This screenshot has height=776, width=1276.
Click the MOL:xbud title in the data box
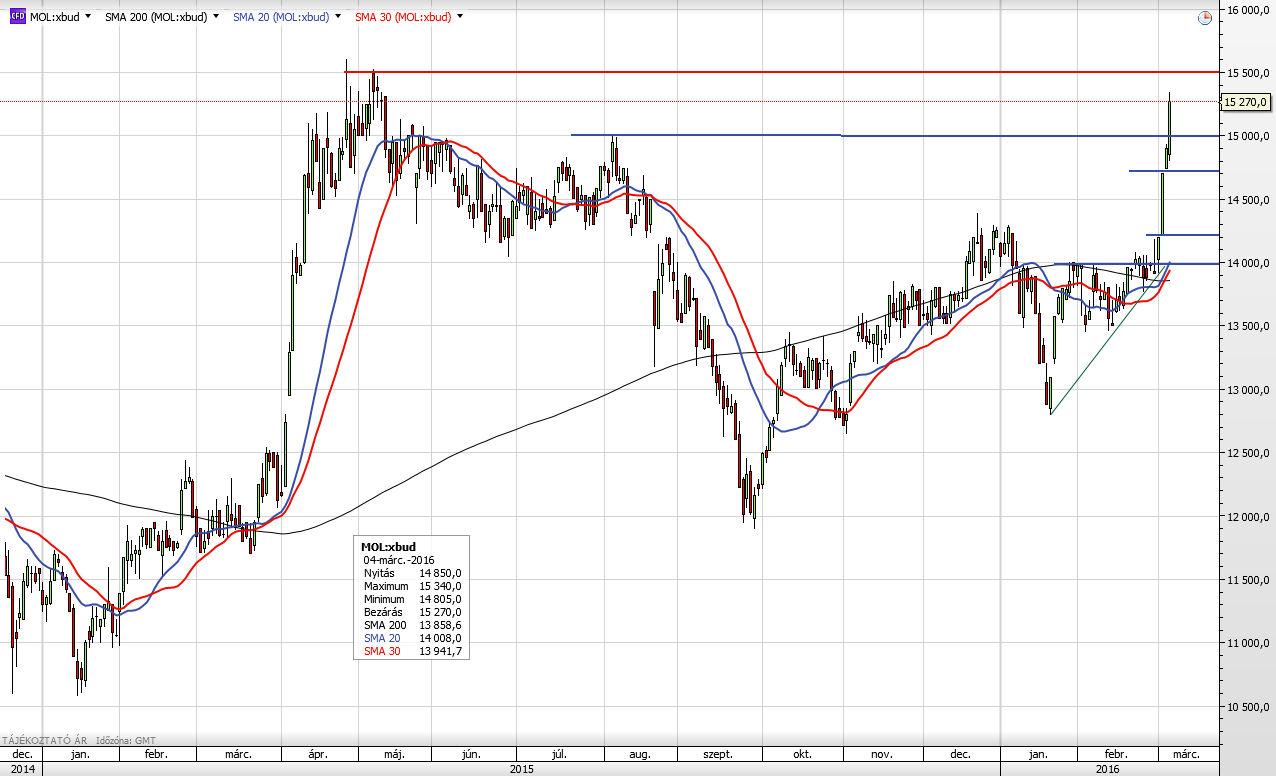388,547
